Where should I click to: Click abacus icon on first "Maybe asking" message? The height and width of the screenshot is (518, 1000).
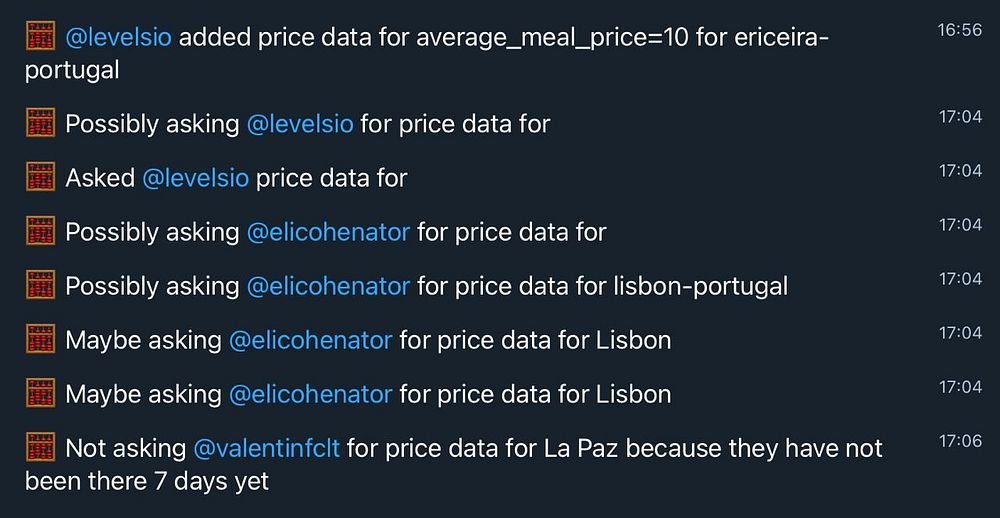pyautogui.click(x=40, y=340)
